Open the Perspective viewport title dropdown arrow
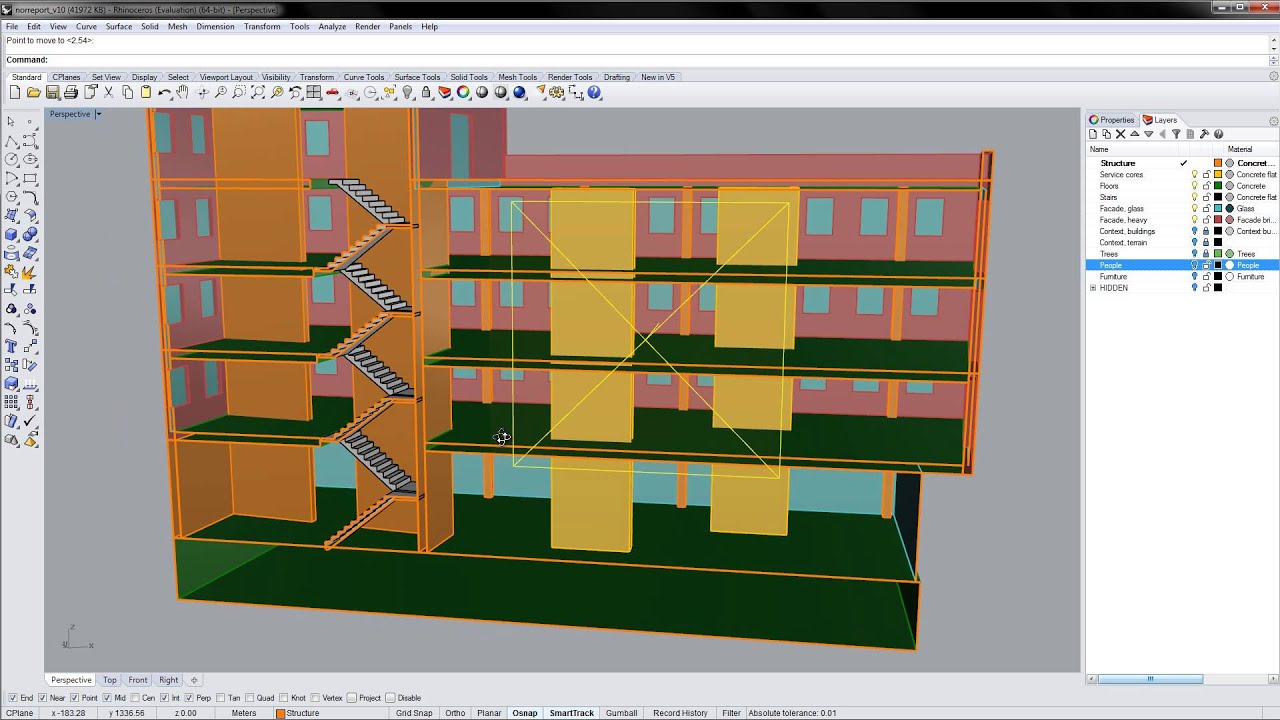 click(98, 114)
